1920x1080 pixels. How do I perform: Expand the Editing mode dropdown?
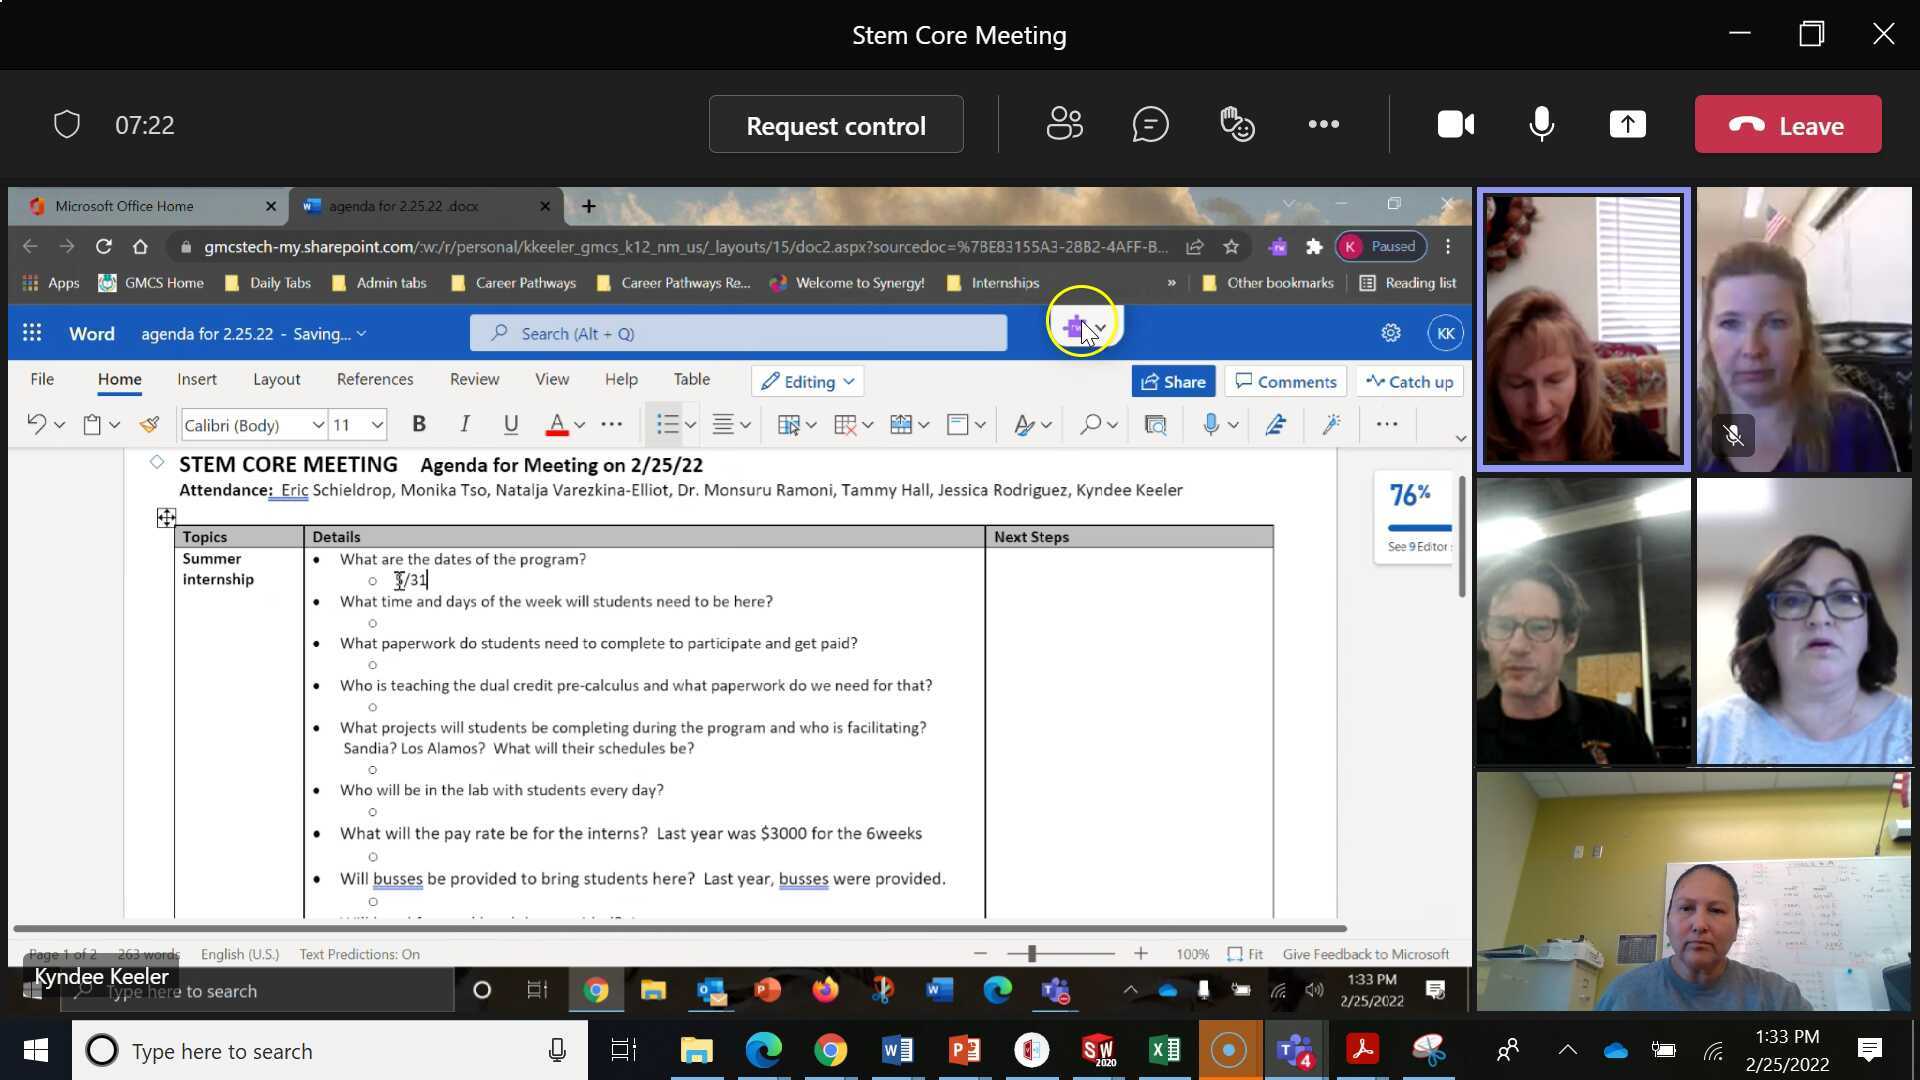[808, 382]
